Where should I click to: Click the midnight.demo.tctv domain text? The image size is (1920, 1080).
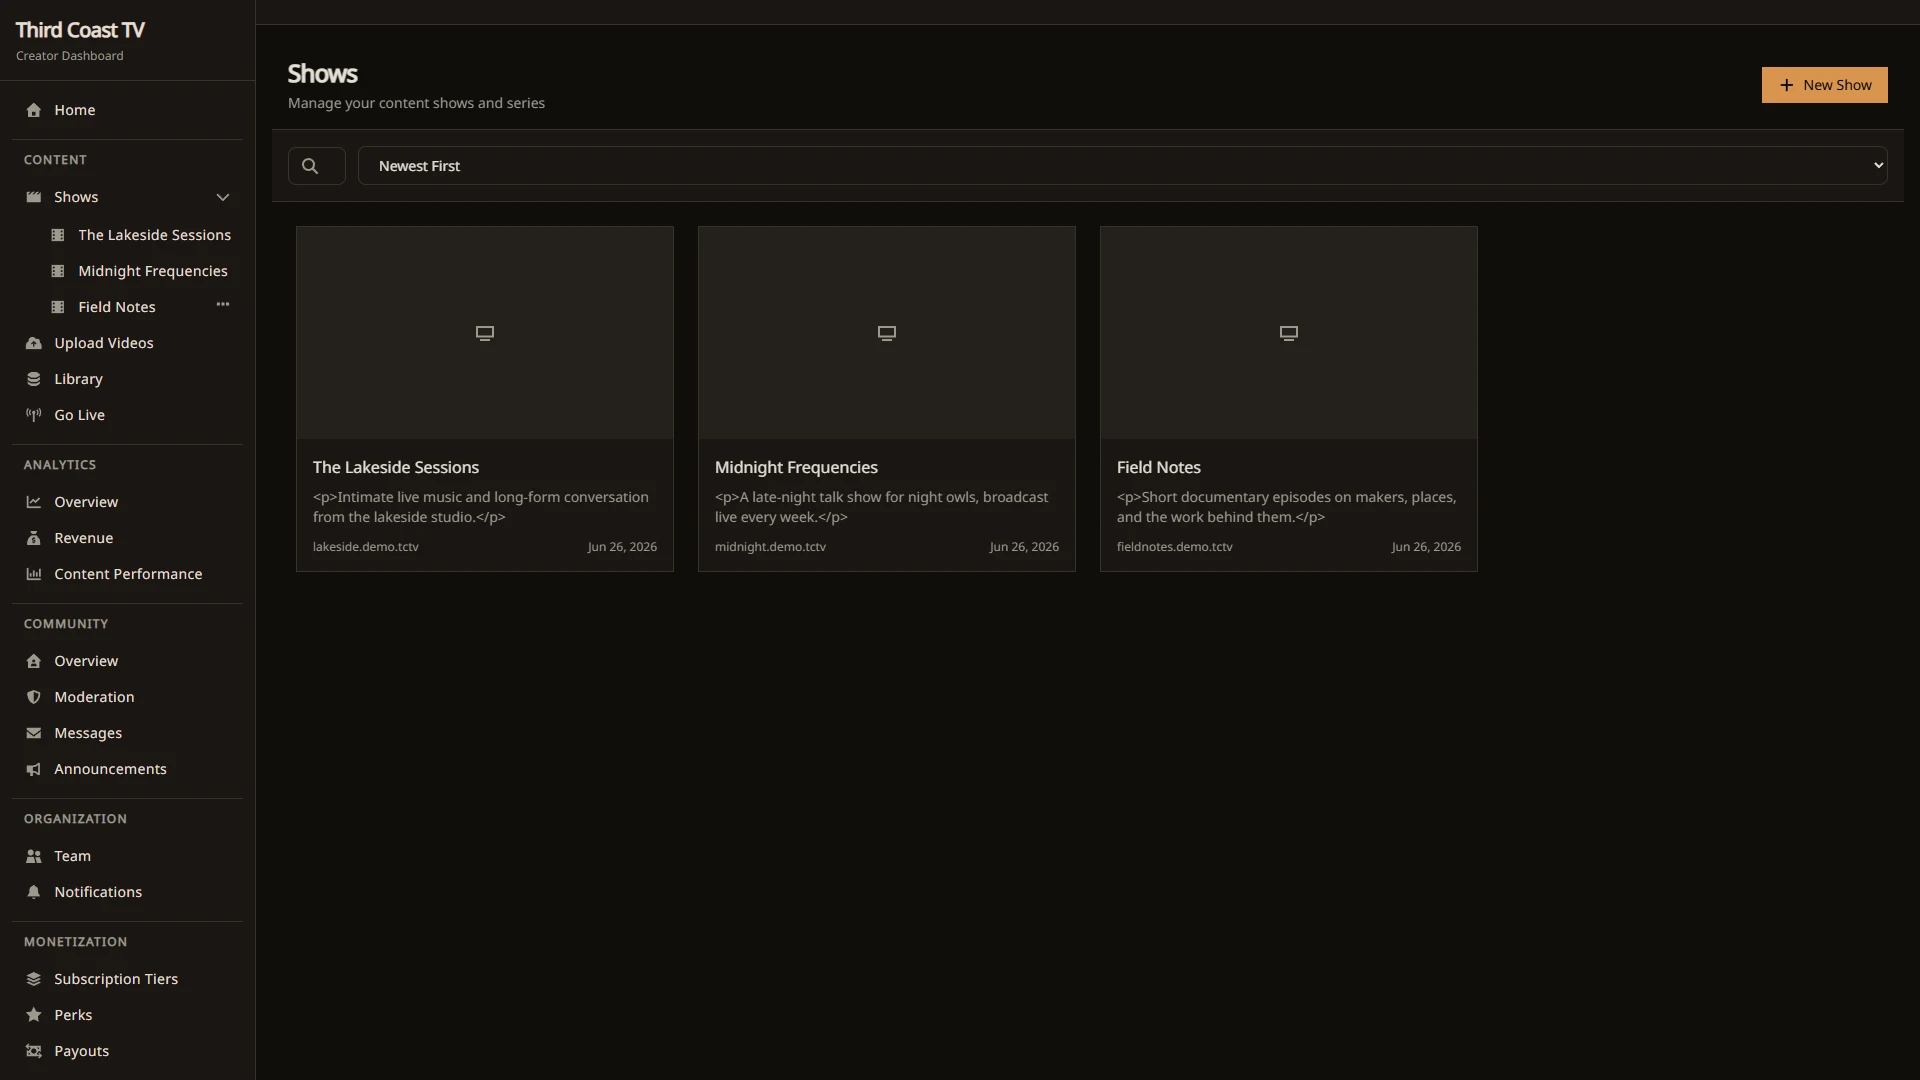click(x=770, y=547)
